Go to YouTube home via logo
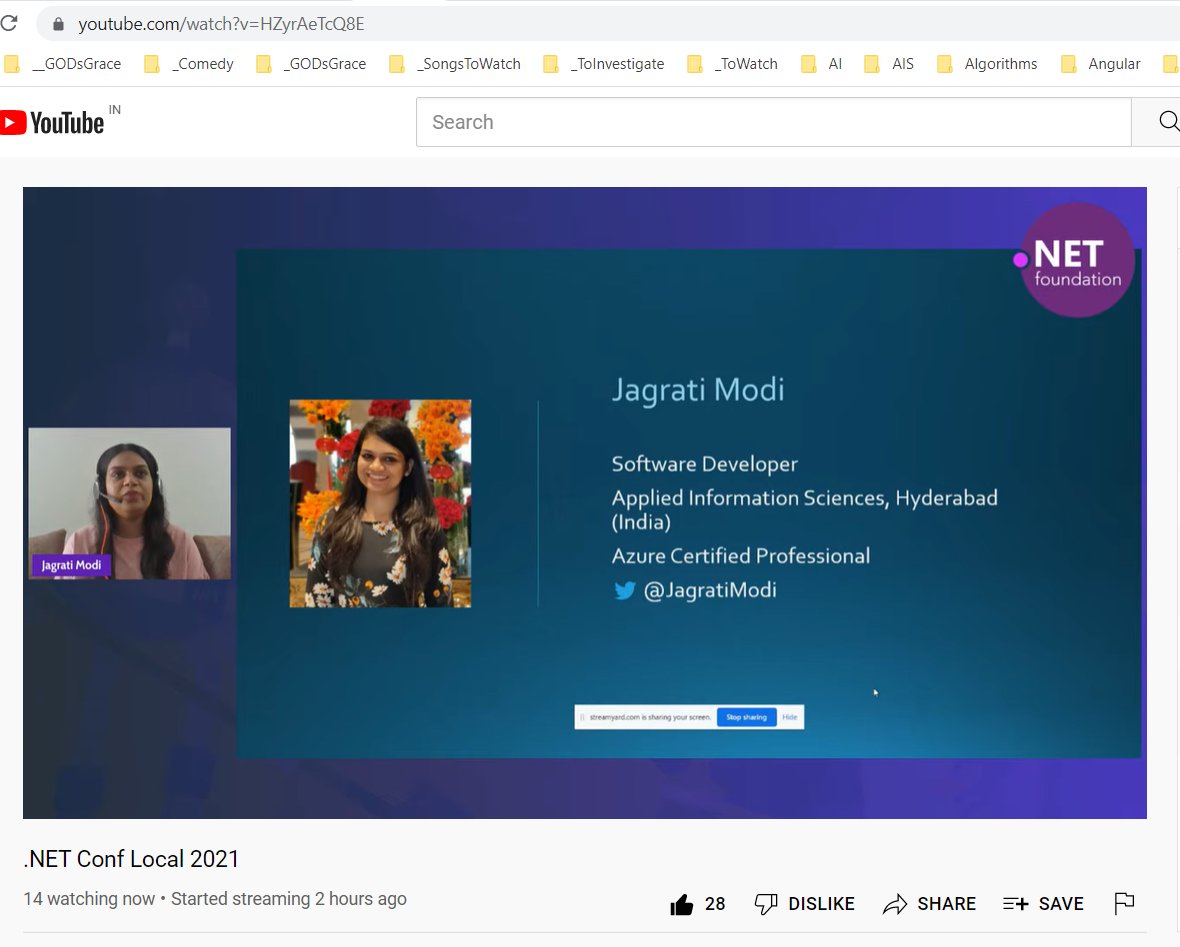The height and width of the screenshot is (947, 1180). tap(52, 123)
